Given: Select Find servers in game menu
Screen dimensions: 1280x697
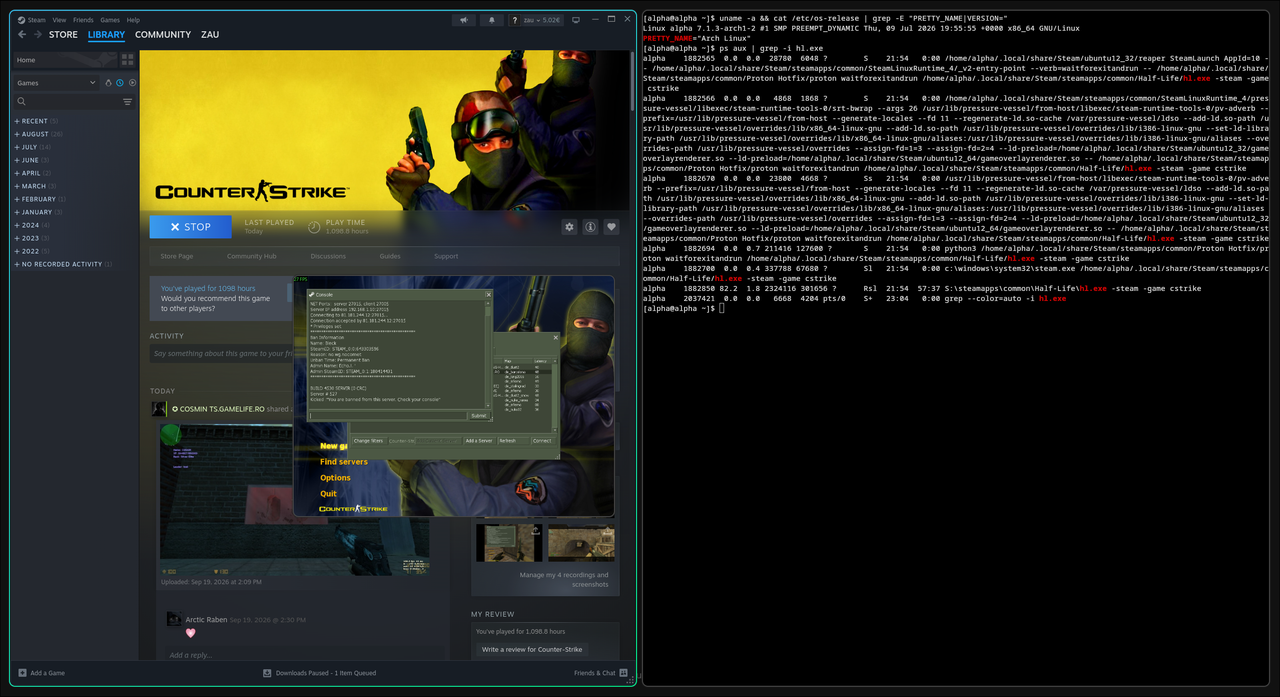Looking at the screenshot, I should (x=344, y=462).
